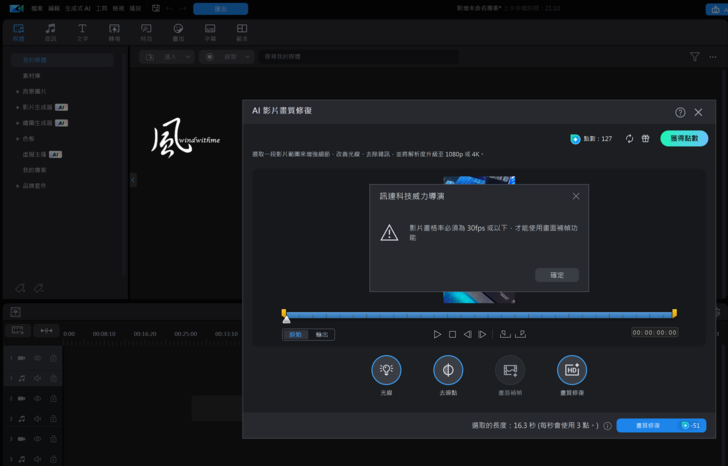728x466 pixels.
Task: Select the 畫面補幀 frame interpolation icon
Action: tap(510, 370)
